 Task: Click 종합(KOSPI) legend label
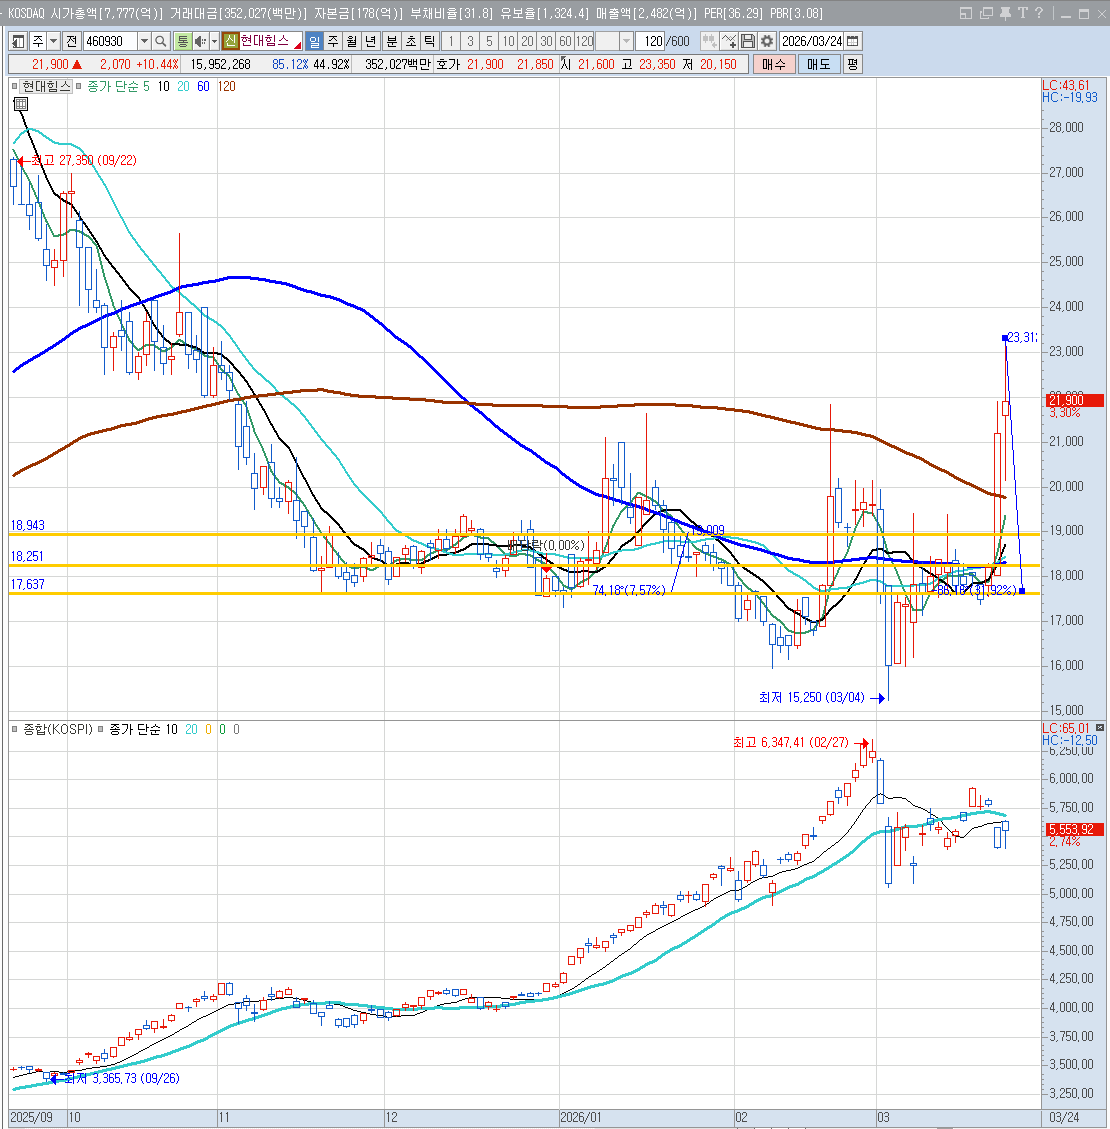point(58,729)
